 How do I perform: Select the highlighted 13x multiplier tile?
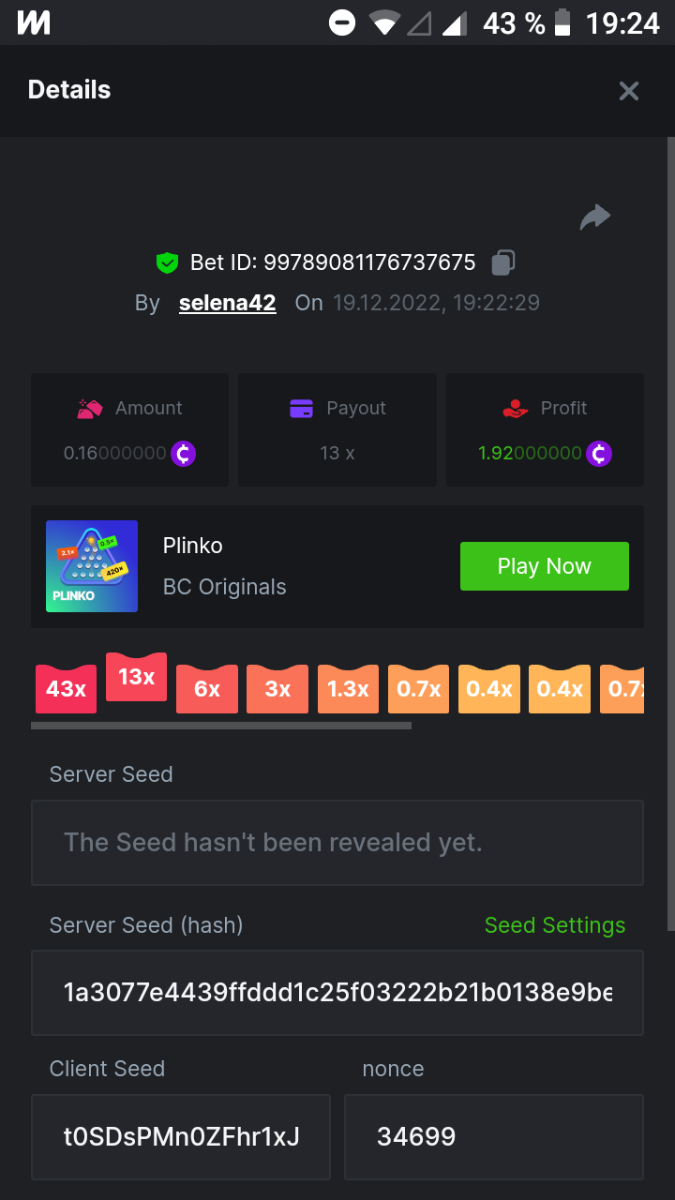136,677
